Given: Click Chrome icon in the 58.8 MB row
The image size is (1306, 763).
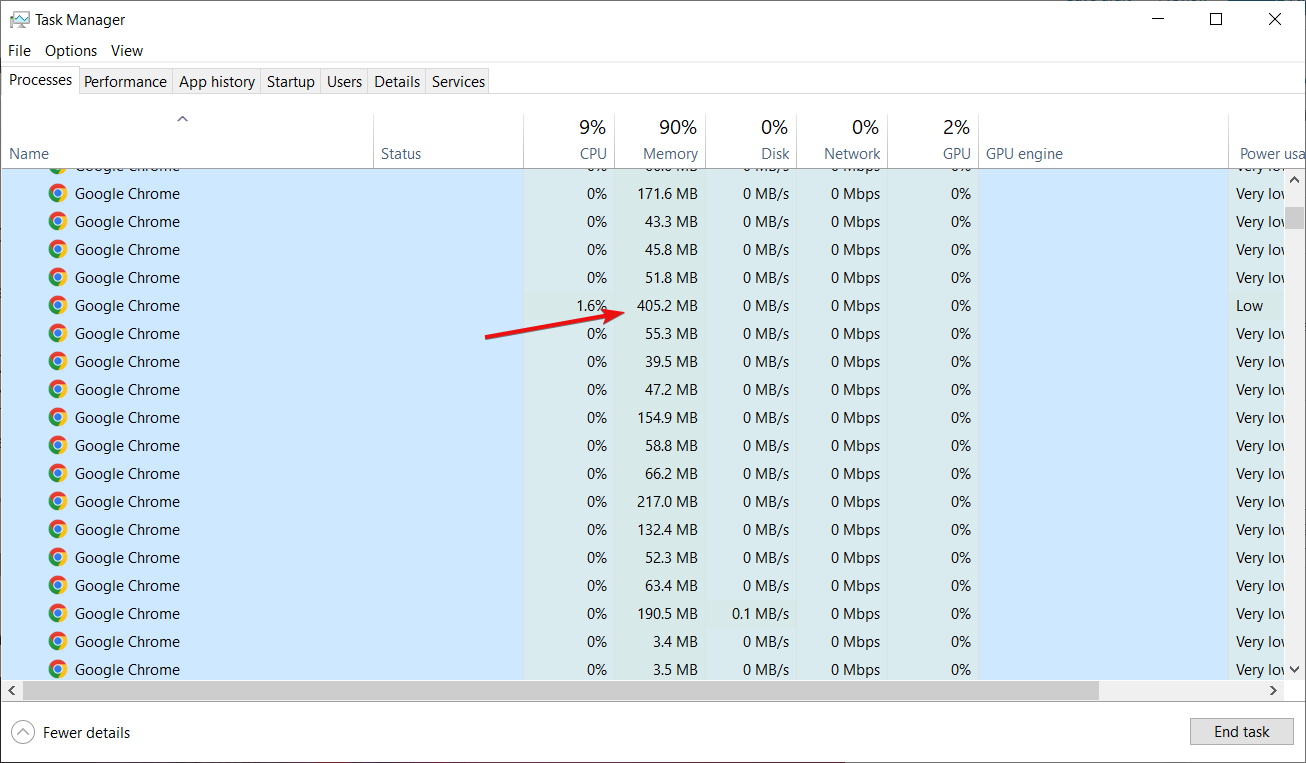Looking at the screenshot, I should point(58,446).
